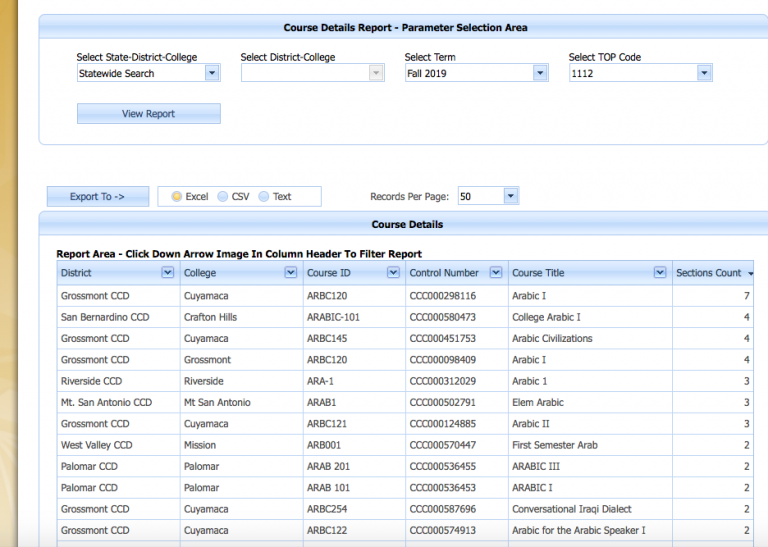This screenshot has height=547, width=768.
Task: Click the Arabic II course title
Action: pos(530,424)
